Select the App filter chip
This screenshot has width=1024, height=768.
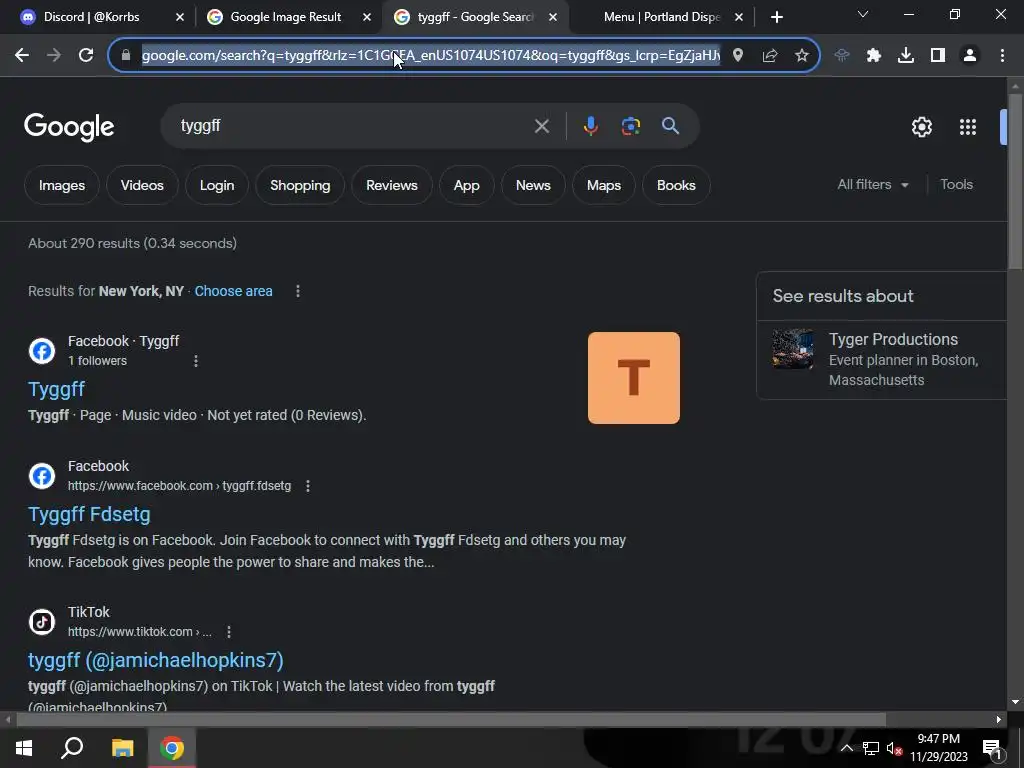(467, 185)
